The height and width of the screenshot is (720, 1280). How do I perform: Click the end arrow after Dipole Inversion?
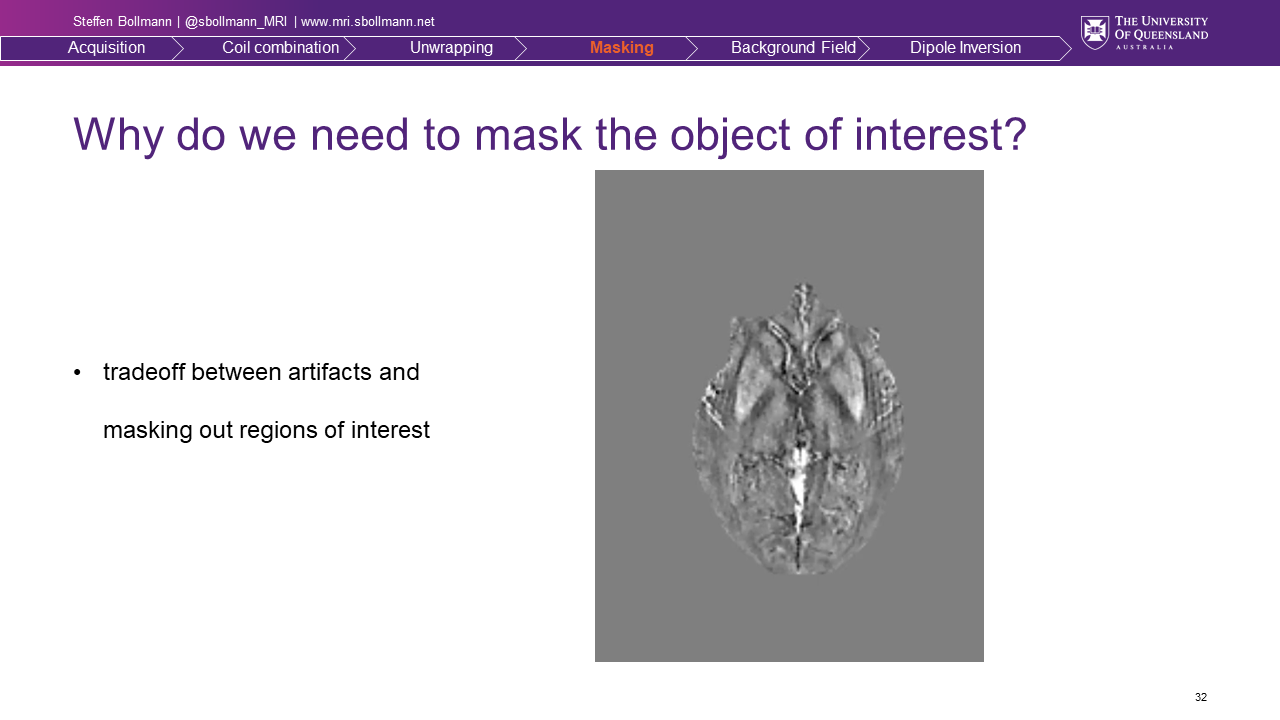pyautogui.click(x=1065, y=48)
